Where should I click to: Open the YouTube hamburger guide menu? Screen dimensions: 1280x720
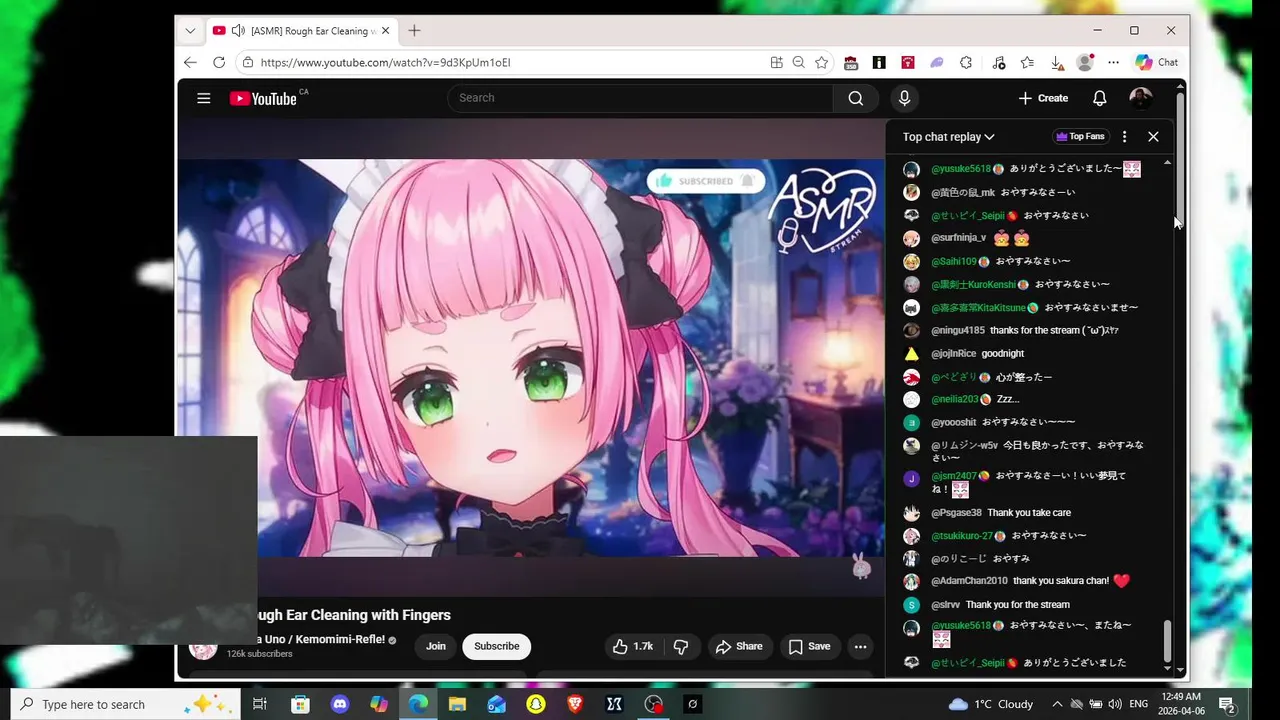pos(204,98)
